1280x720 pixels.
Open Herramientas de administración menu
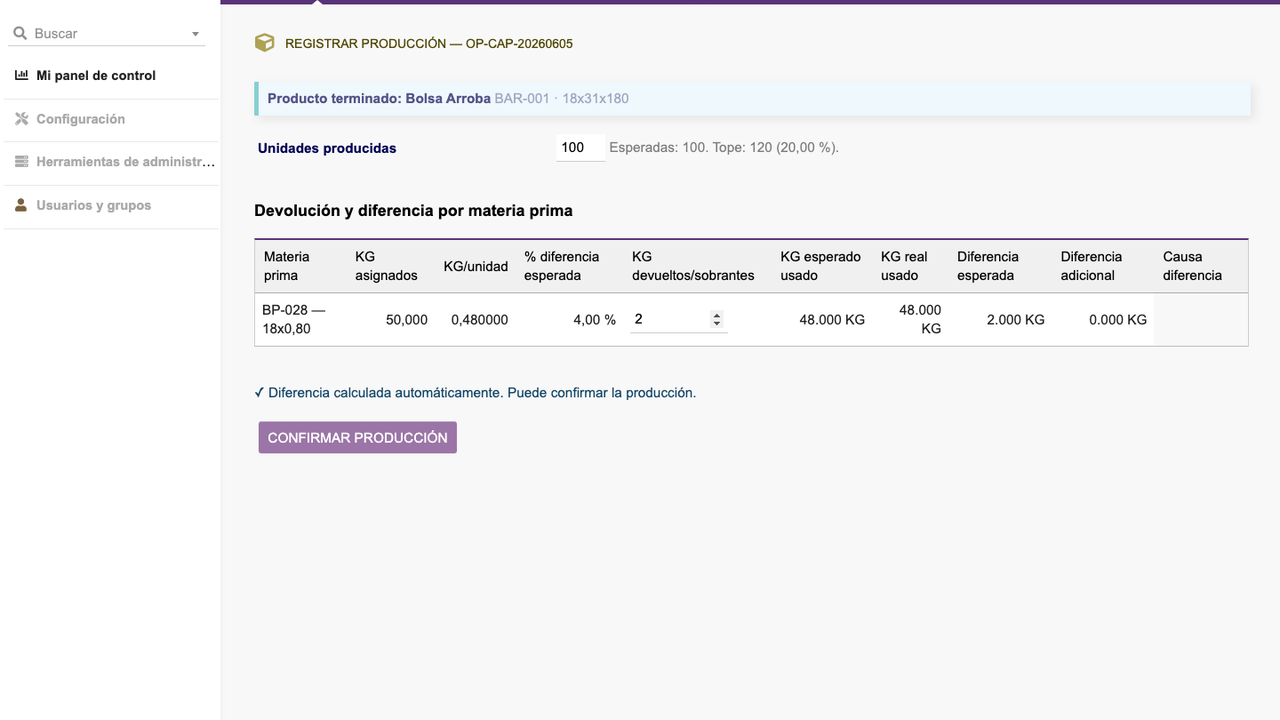[126, 162]
